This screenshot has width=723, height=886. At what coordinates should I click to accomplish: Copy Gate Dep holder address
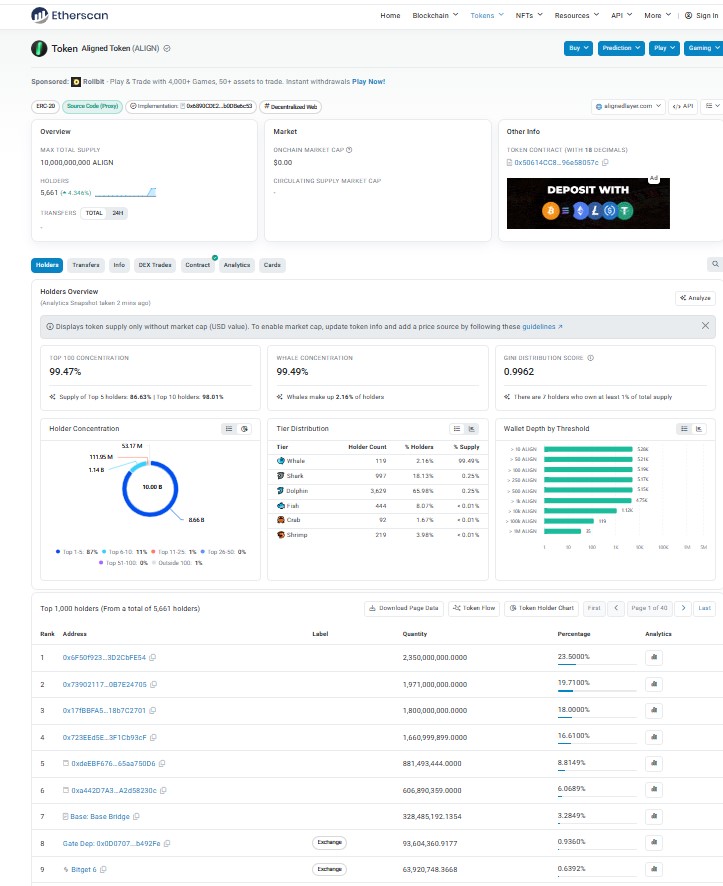click(x=167, y=844)
